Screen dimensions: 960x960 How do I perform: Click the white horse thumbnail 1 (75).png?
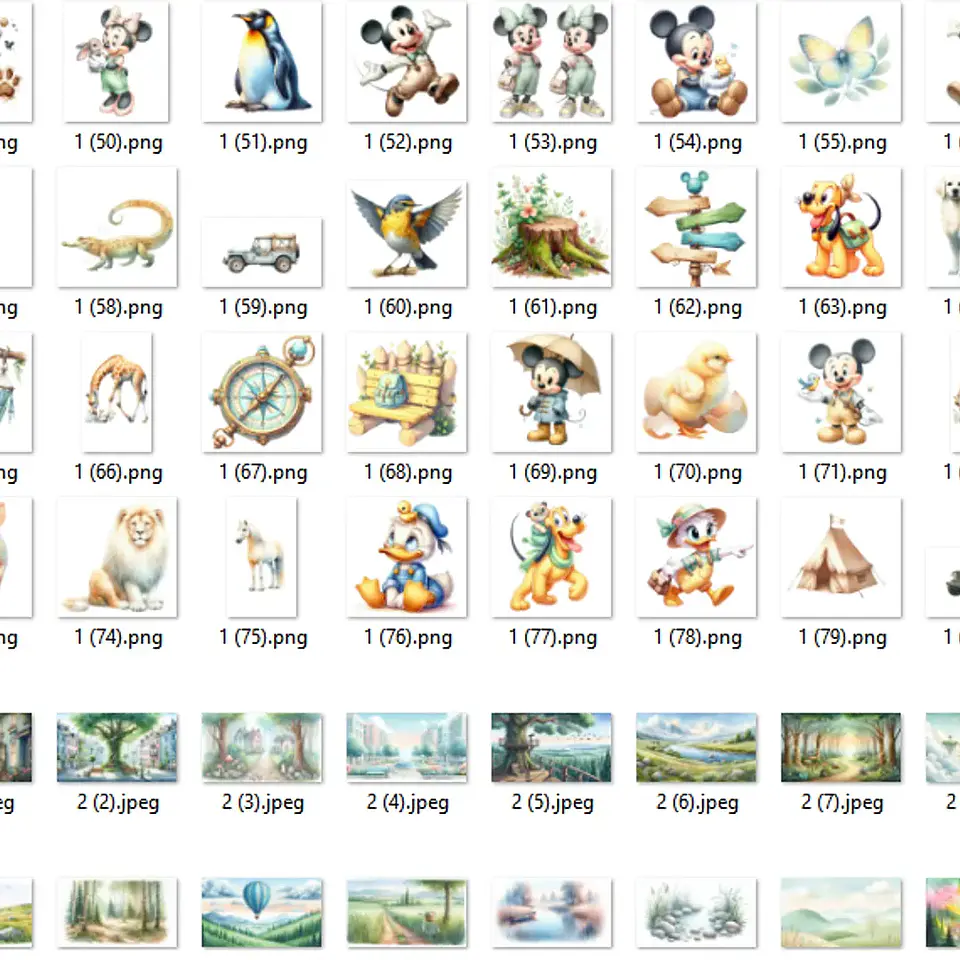point(261,557)
